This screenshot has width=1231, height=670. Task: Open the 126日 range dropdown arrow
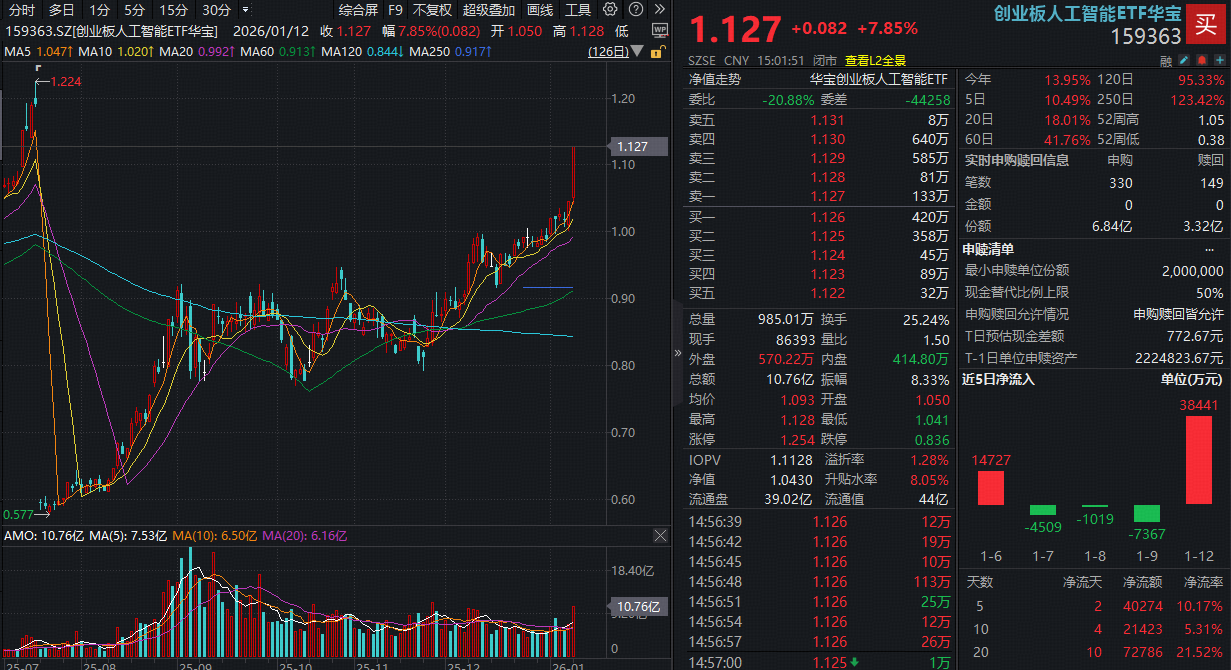coord(638,50)
